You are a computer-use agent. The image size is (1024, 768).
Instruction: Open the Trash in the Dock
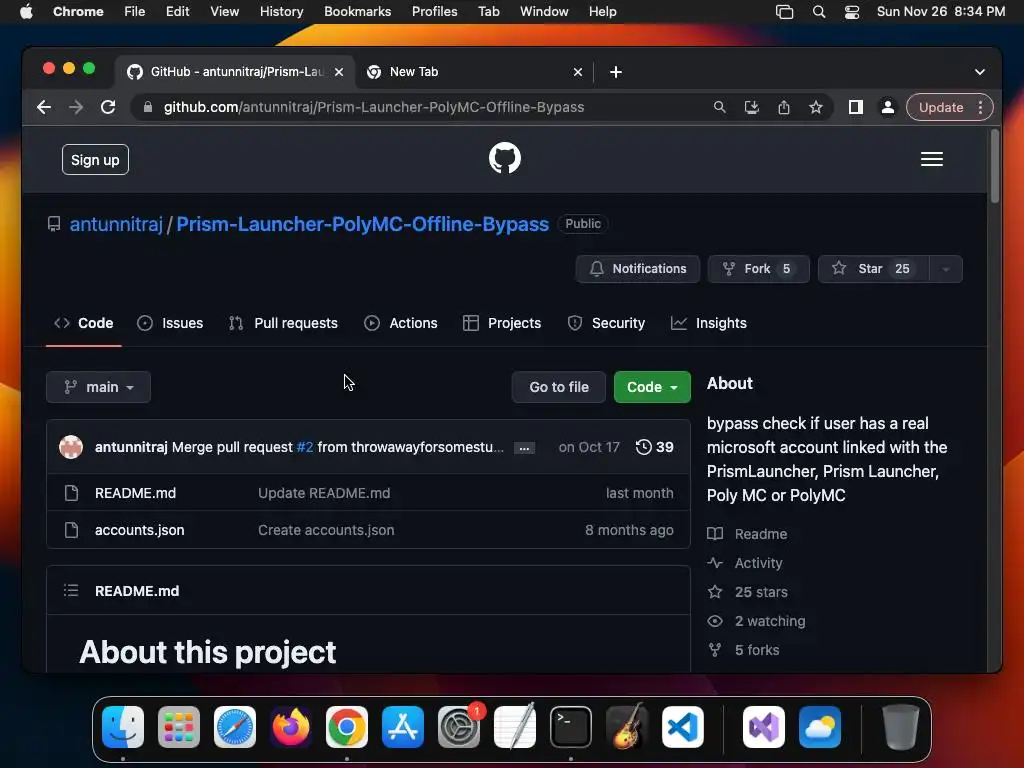tap(901, 727)
